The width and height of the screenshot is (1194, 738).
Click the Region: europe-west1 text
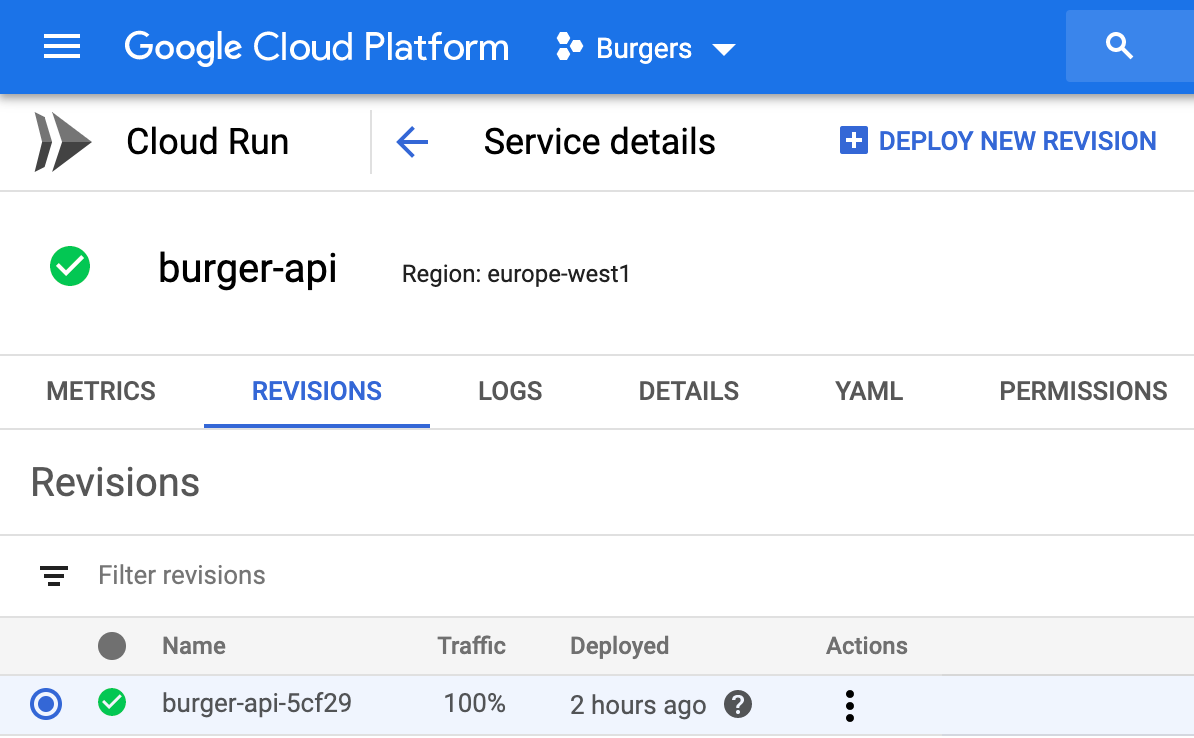coord(516,273)
